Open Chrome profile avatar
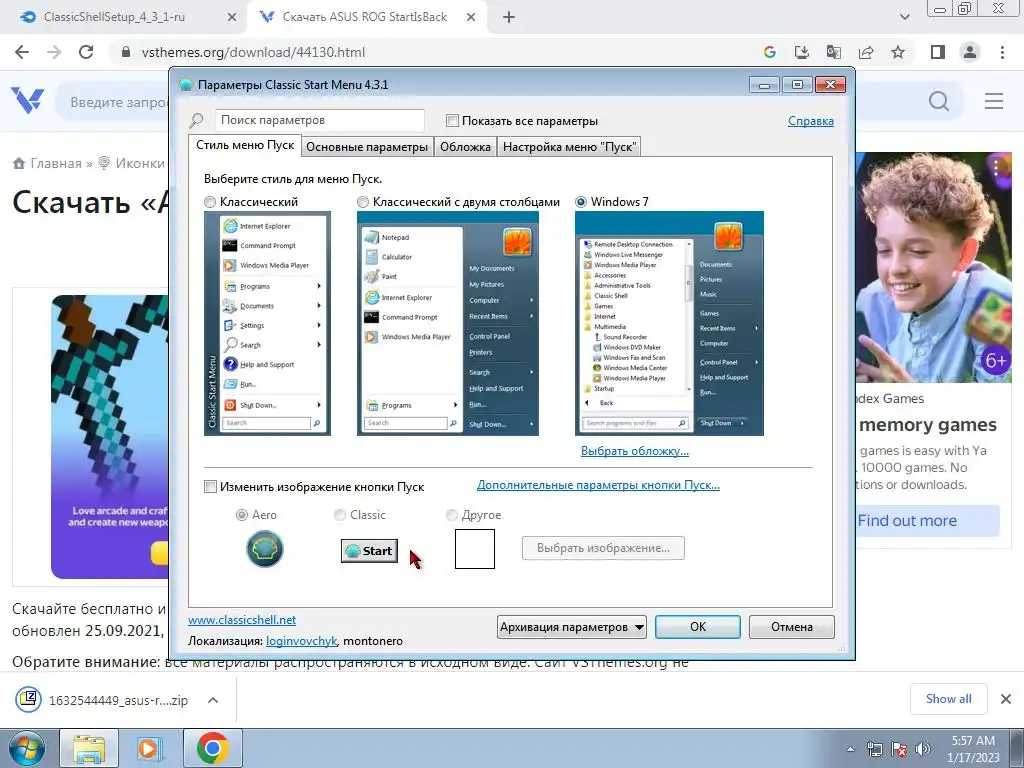 click(970, 52)
